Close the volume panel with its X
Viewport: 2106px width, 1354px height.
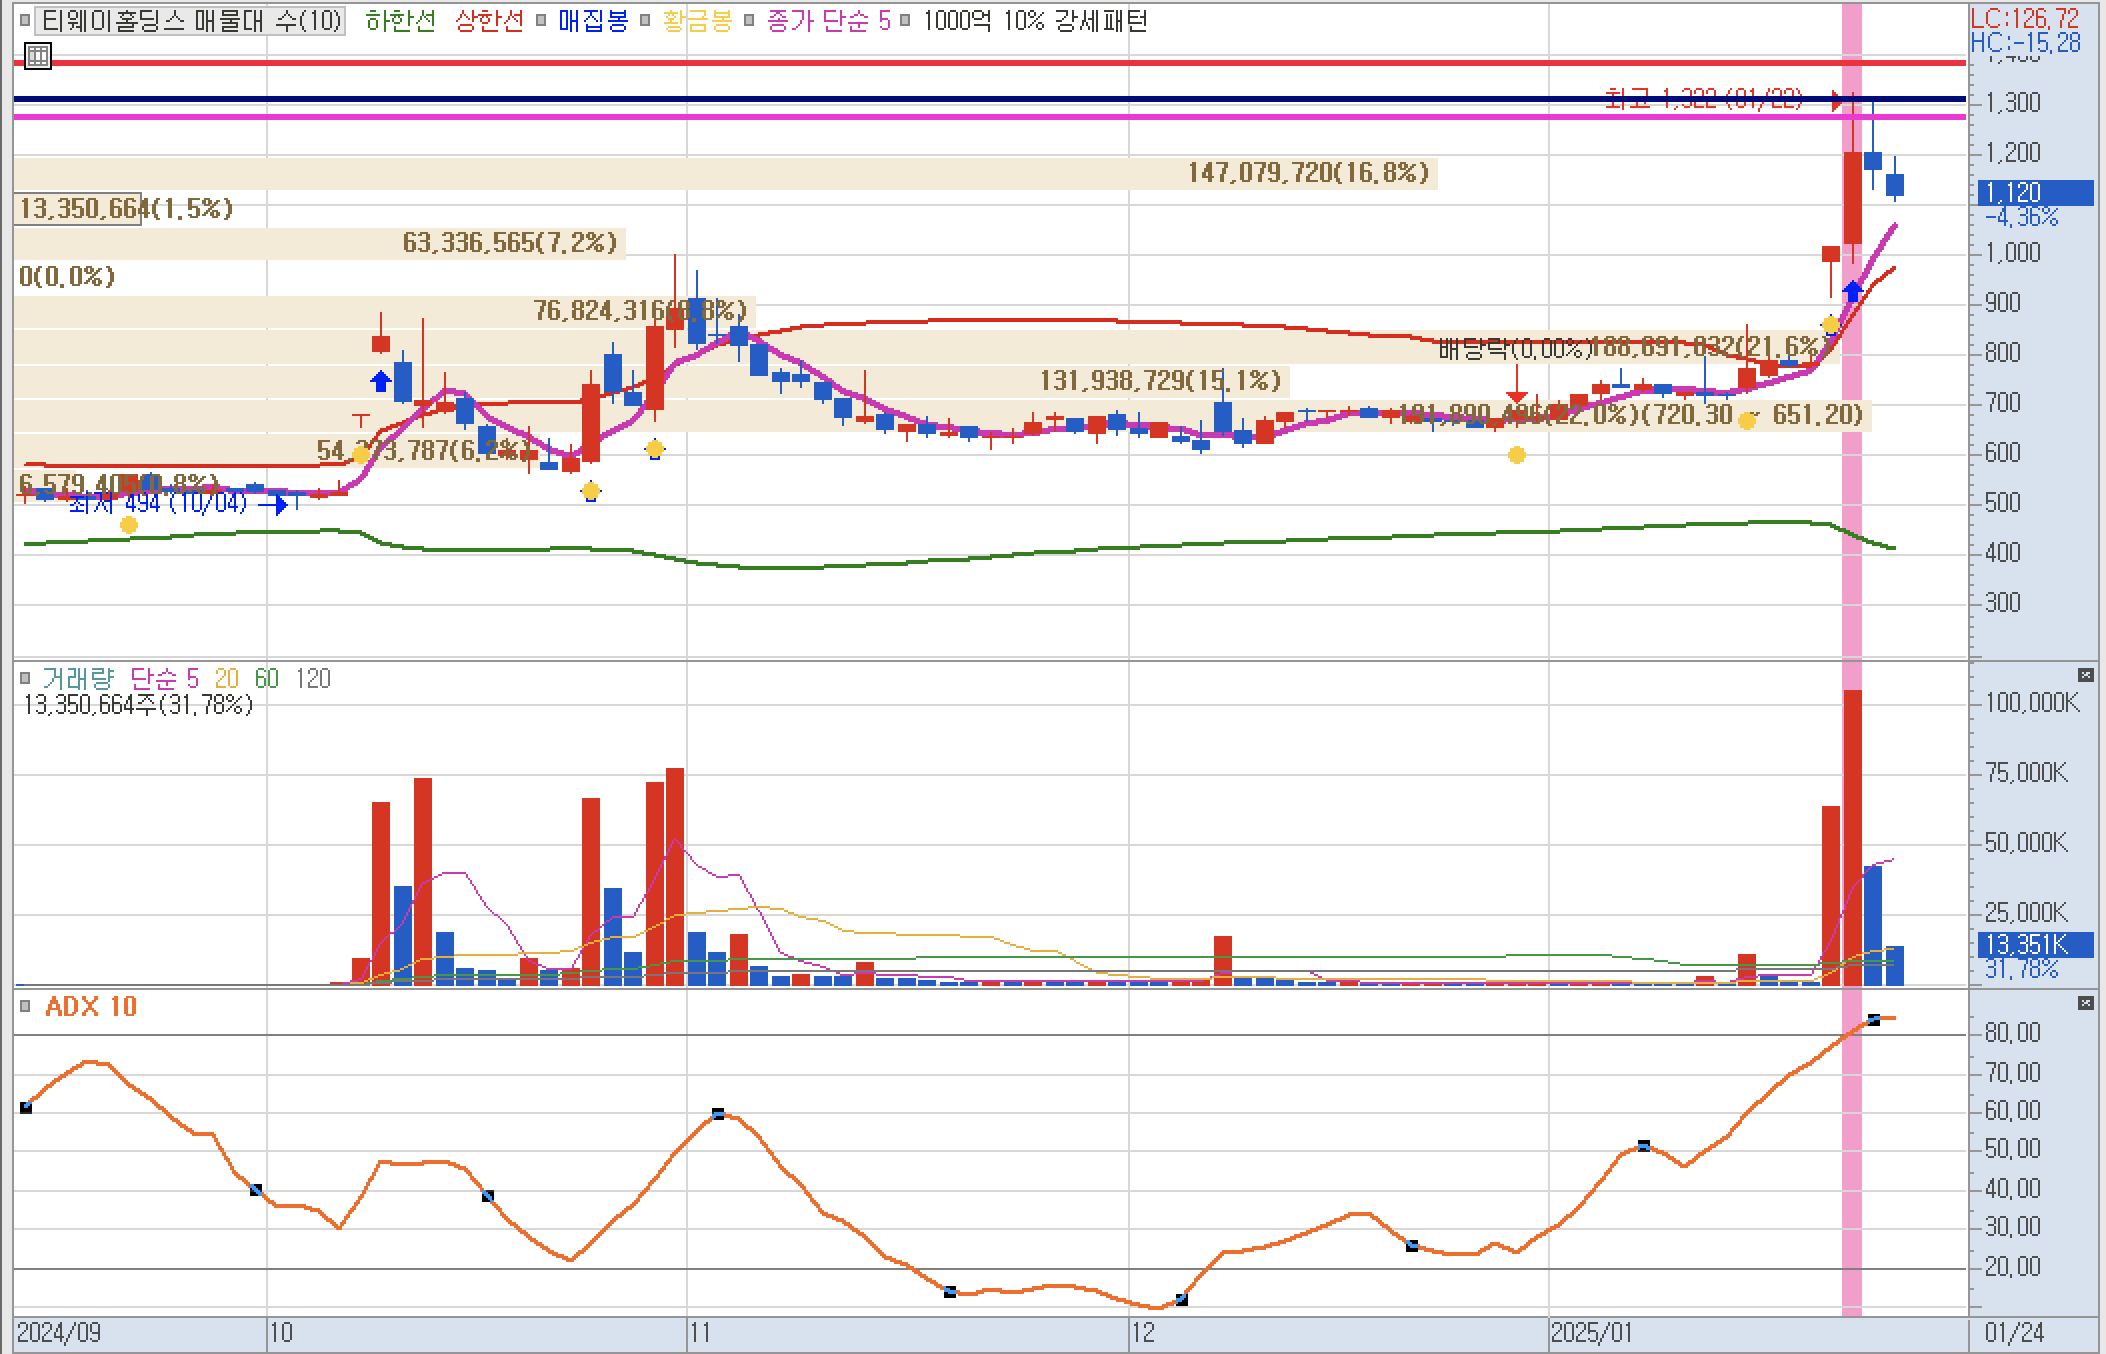coord(2085,675)
